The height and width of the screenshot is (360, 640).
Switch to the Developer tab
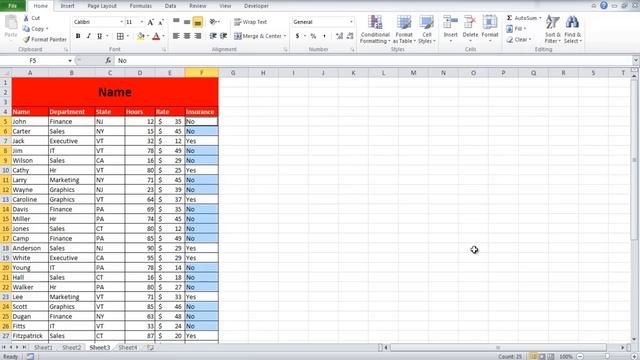(256, 6)
